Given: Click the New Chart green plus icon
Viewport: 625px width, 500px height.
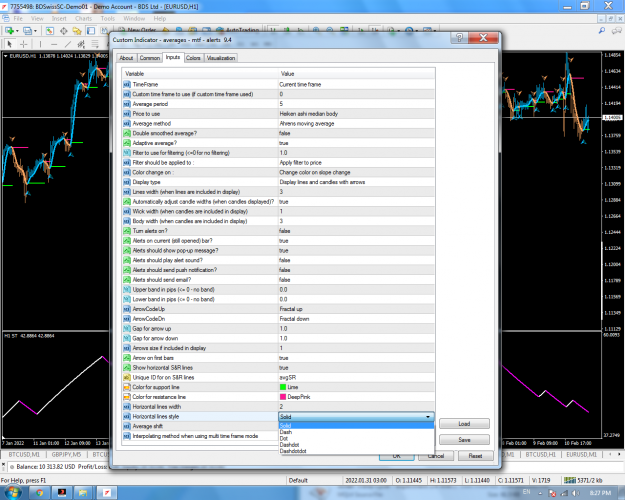Looking at the screenshot, I should coord(9,31).
